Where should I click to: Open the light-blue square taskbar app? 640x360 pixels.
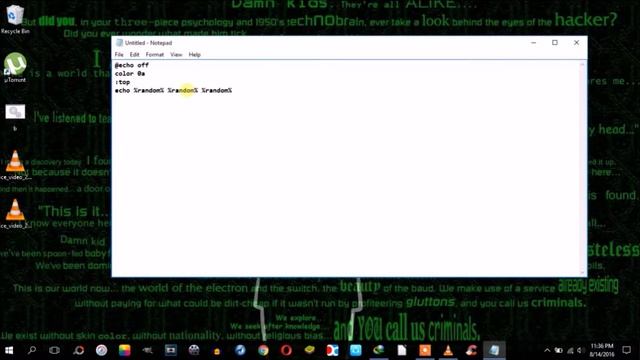tap(356, 350)
